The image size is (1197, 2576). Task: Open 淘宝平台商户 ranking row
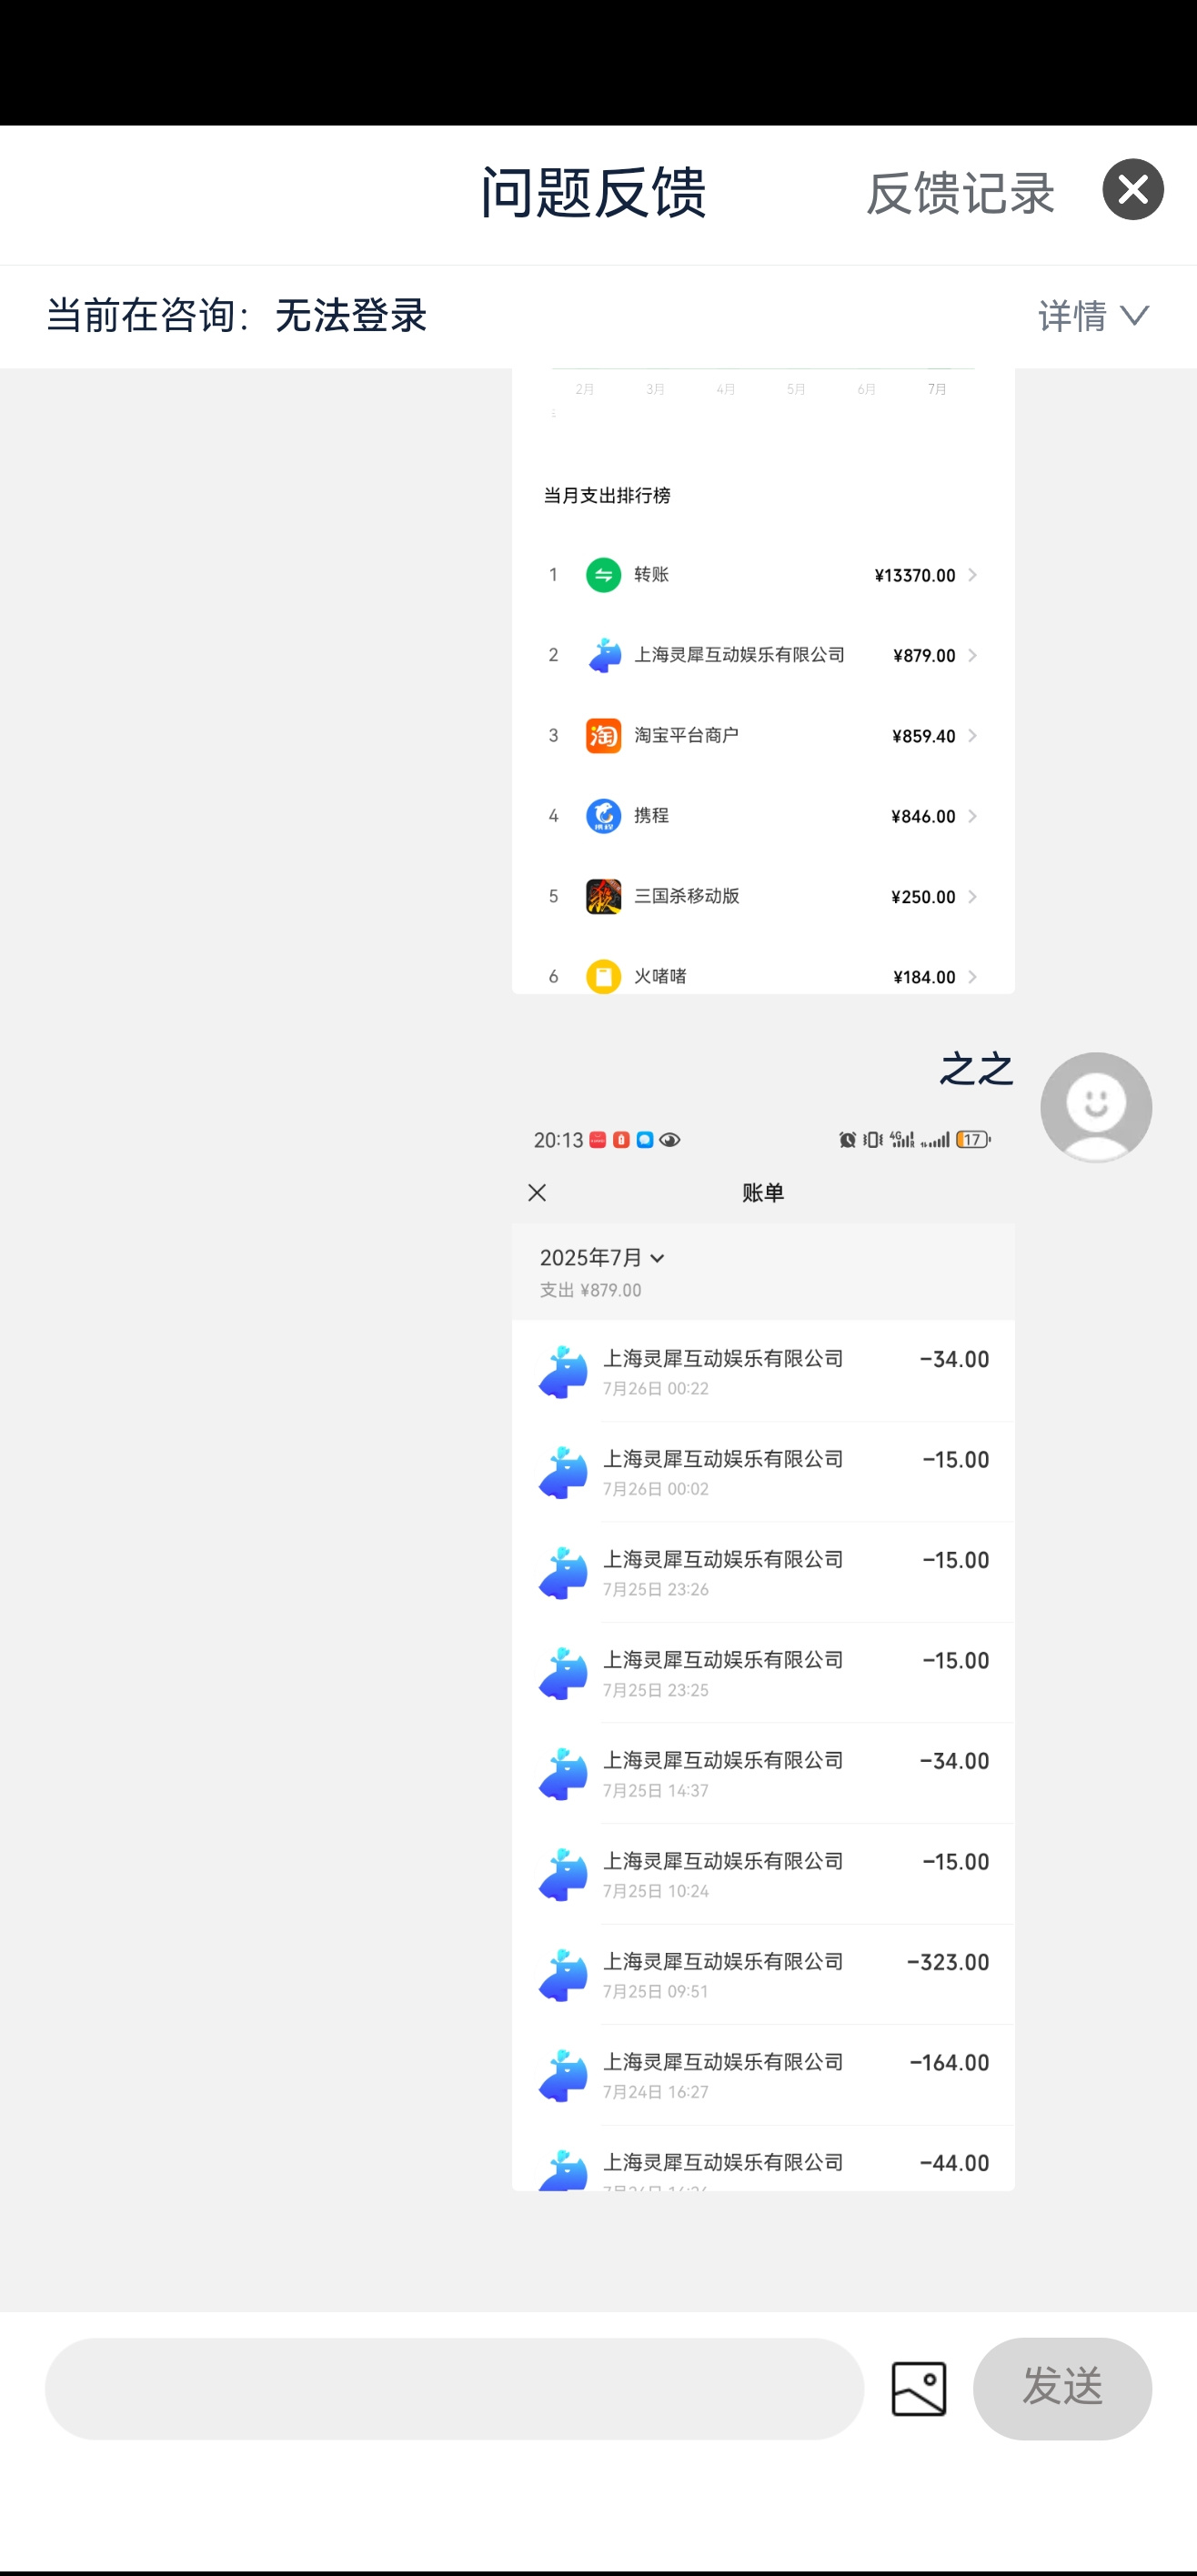763,736
